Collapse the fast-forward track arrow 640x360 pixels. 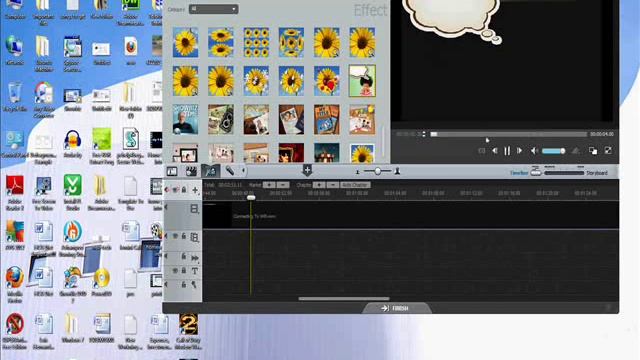pyautogui.click(x=166, y=256)
